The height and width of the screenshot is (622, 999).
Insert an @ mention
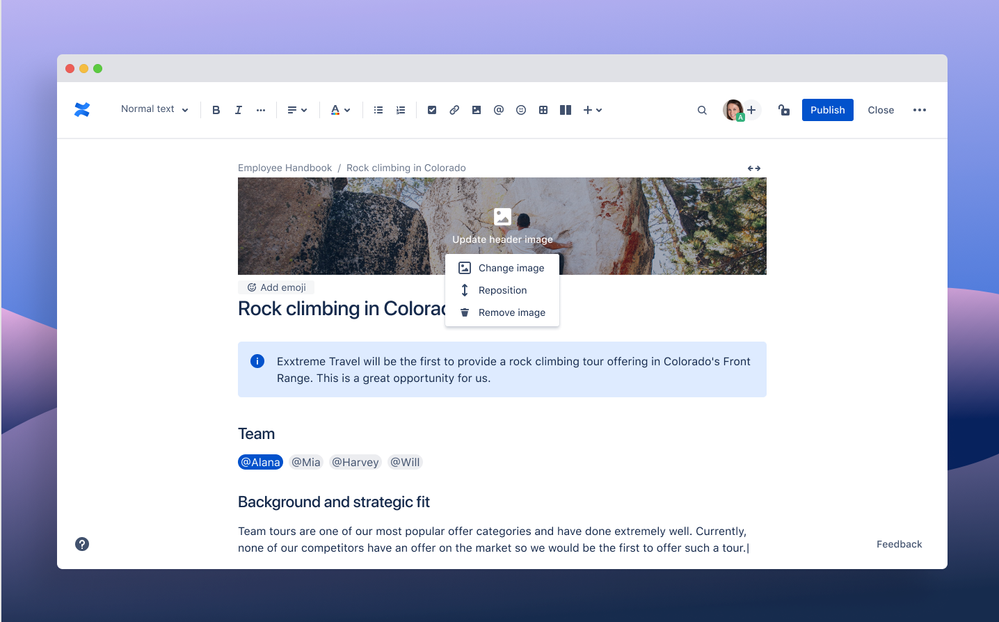[499, 110]
